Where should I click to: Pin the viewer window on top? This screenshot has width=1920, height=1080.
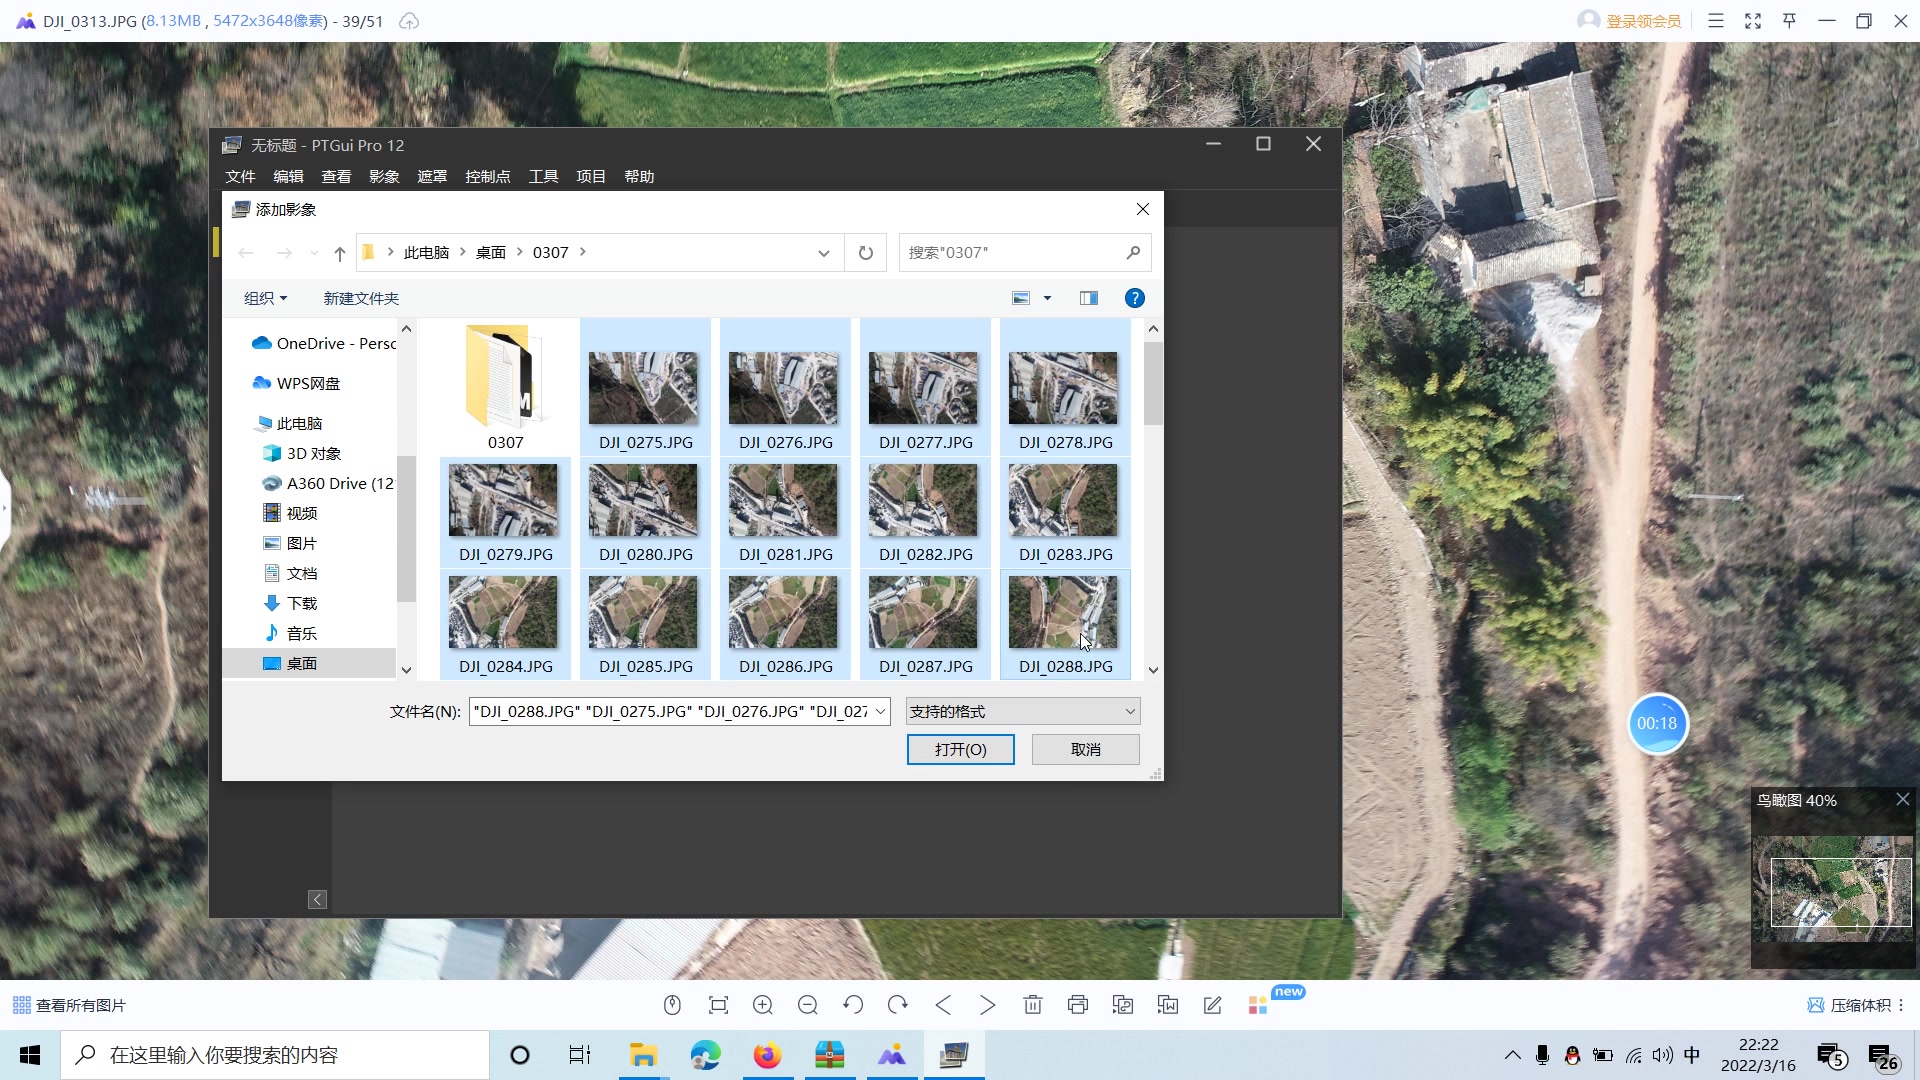pos(1790,21)
